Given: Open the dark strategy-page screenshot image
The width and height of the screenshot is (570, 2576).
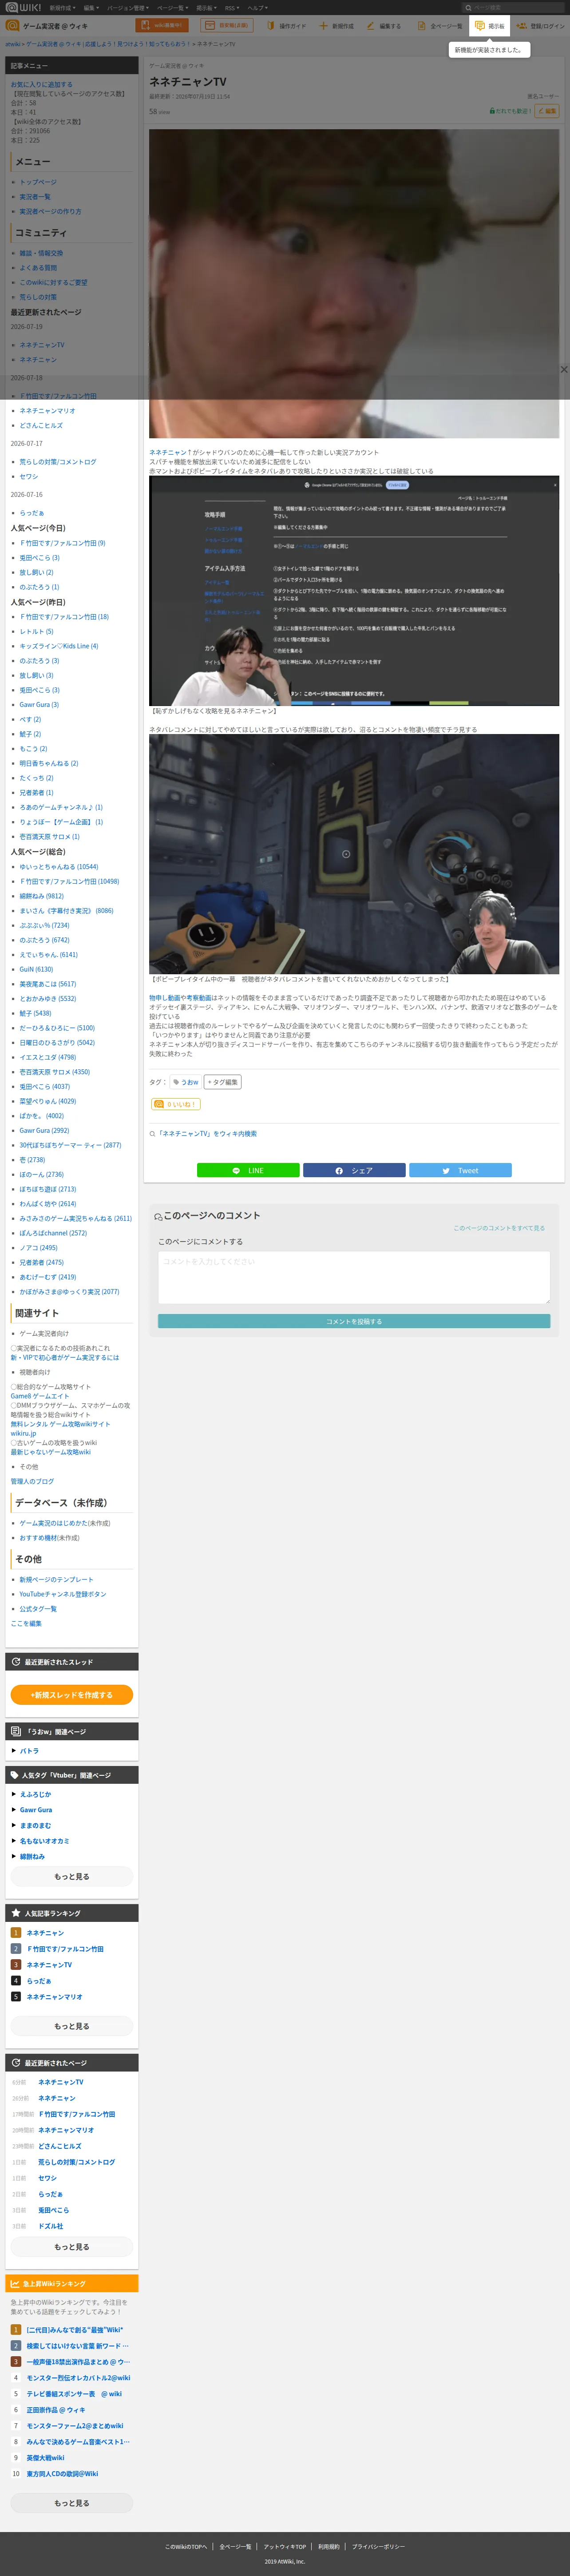Looking at the screenshot, I should coord(354,591).
